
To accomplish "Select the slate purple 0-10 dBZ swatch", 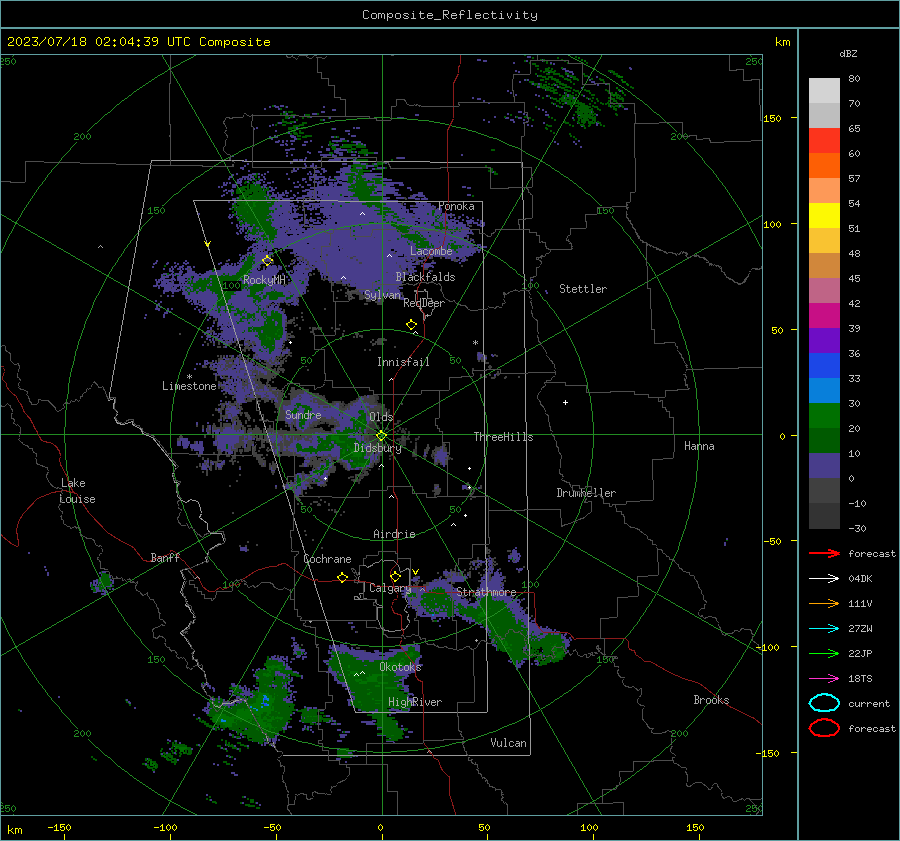I will (x=824, y=465).
